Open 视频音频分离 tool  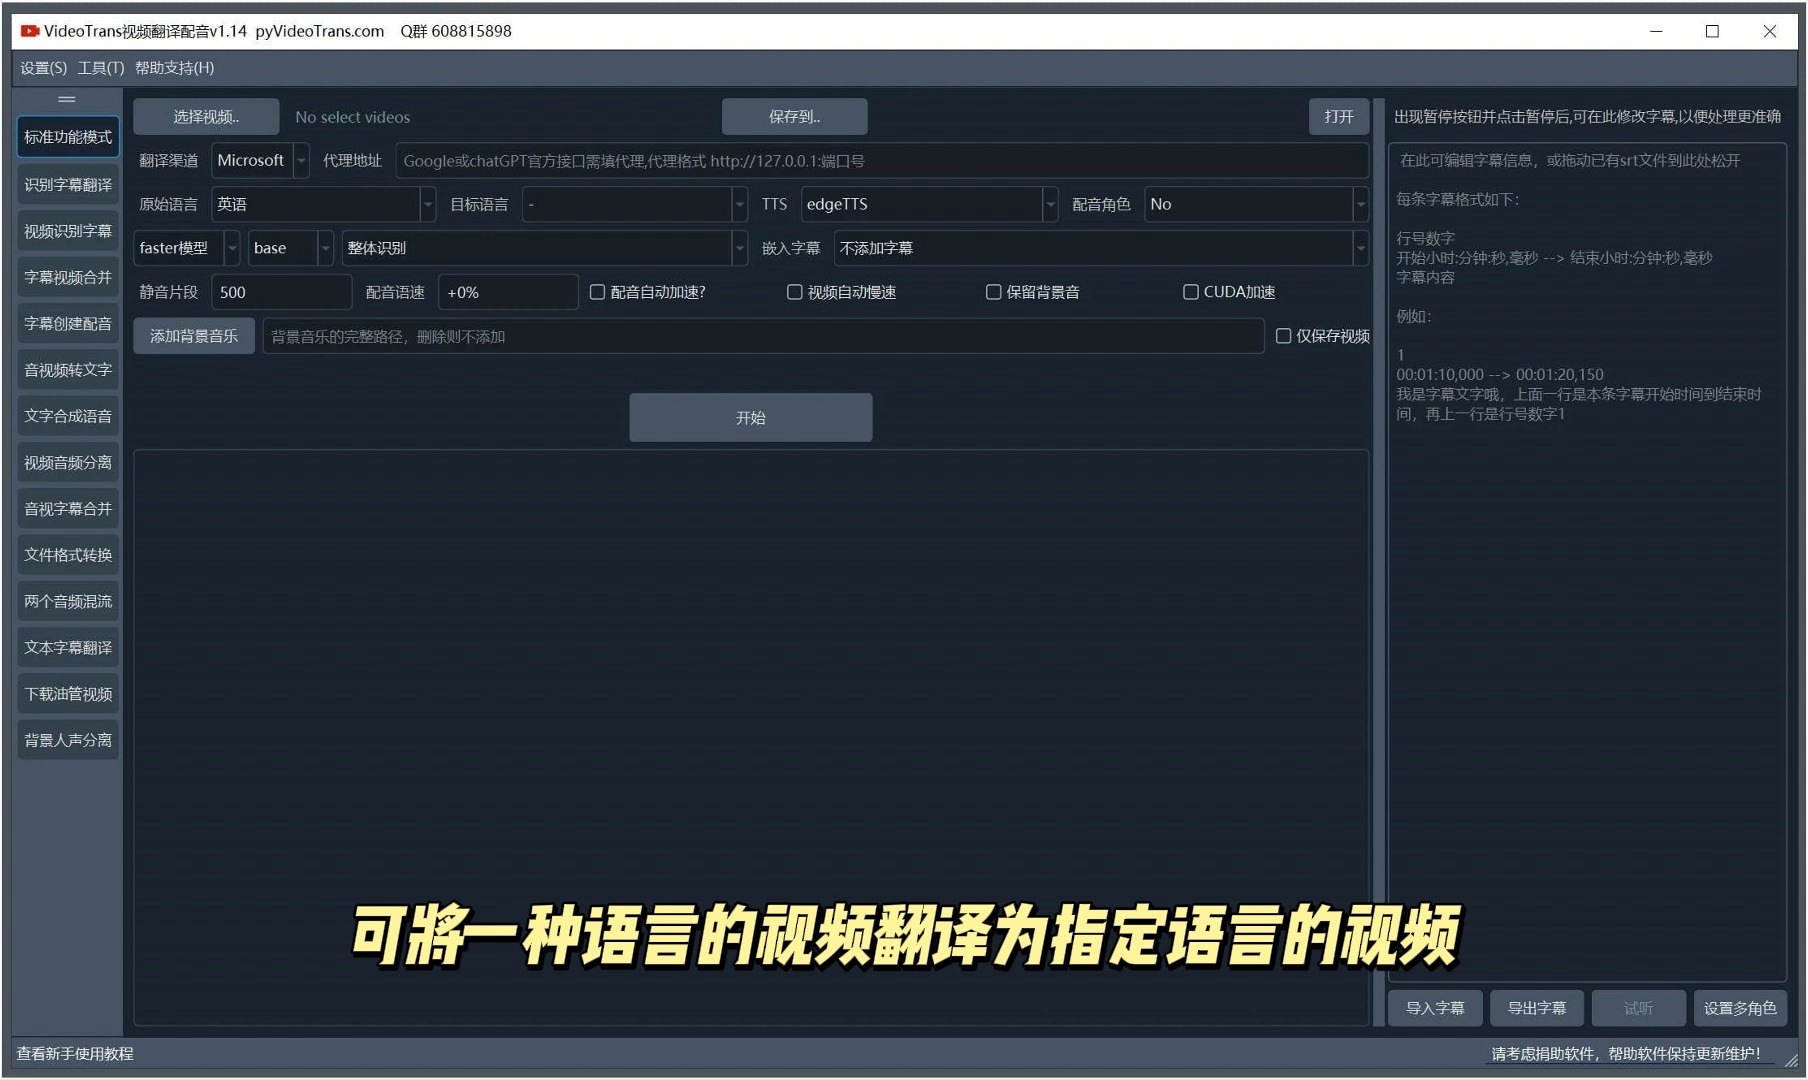[68, 463]
